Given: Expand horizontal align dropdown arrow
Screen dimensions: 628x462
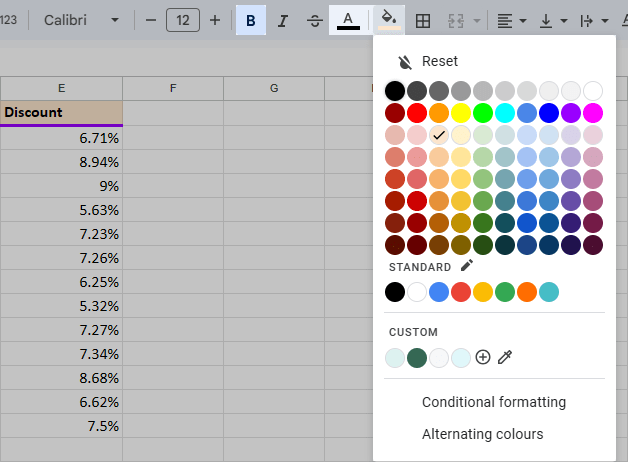Looking at the screenshot, I should [x=523, y=20].
